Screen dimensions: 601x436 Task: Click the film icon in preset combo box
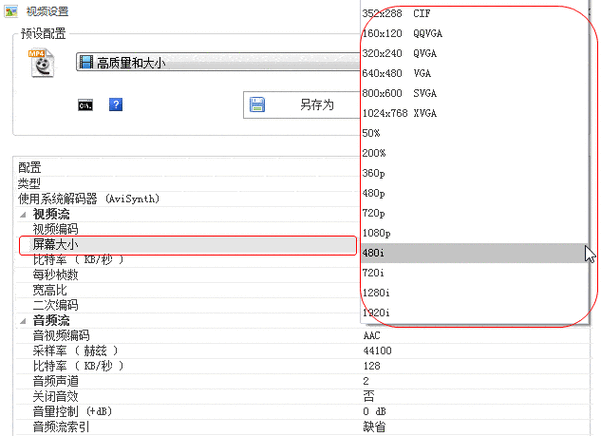click(87, 63)
